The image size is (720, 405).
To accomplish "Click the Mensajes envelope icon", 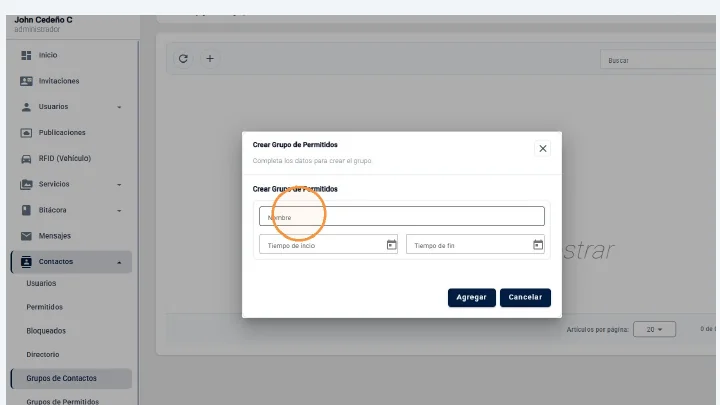I will coord(26,236).
